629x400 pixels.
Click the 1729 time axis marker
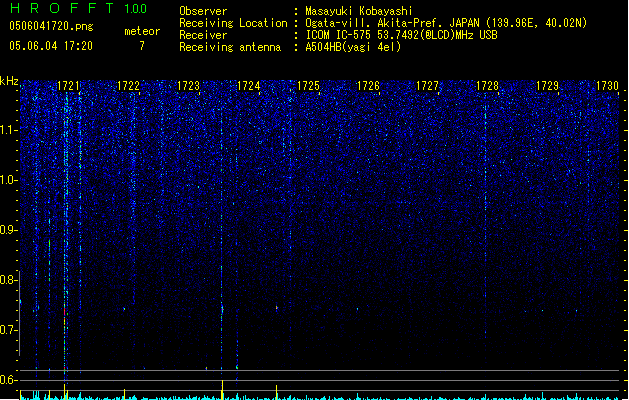[548, 86]
